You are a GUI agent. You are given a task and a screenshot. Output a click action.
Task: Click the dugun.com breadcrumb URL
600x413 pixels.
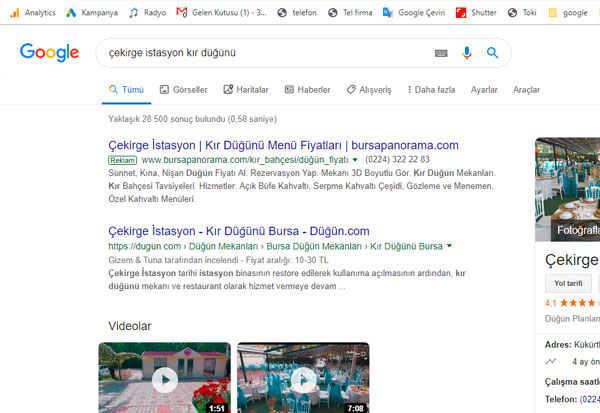[x=275, y=246]
